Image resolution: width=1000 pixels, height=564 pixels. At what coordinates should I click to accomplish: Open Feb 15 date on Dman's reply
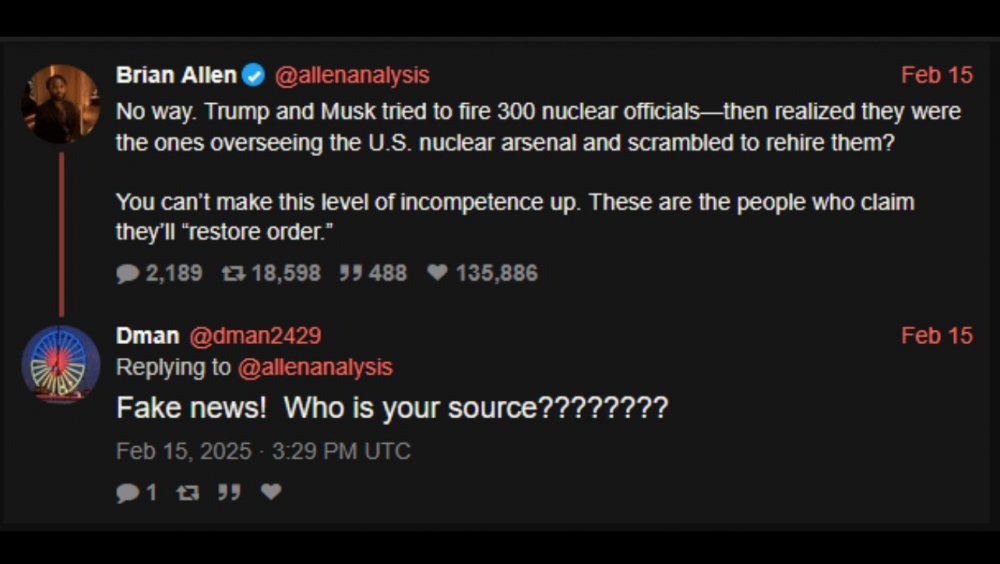click(936, 336)
